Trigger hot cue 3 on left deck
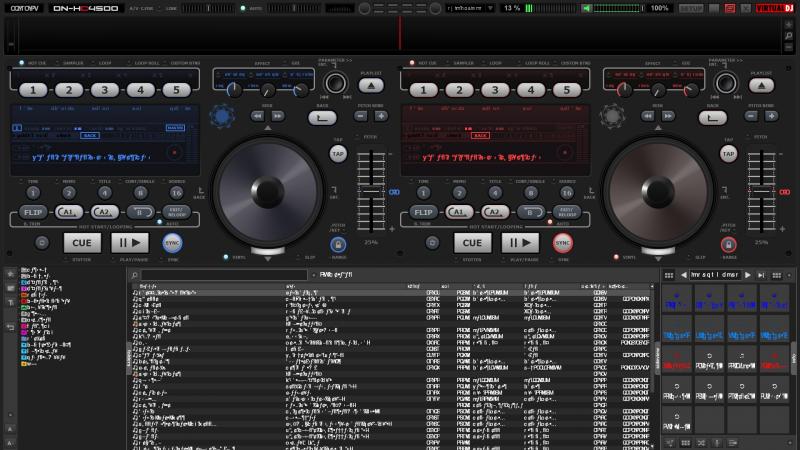Viewport: 800px width, 450px height. pyautogui.click(x=105, y=90)
